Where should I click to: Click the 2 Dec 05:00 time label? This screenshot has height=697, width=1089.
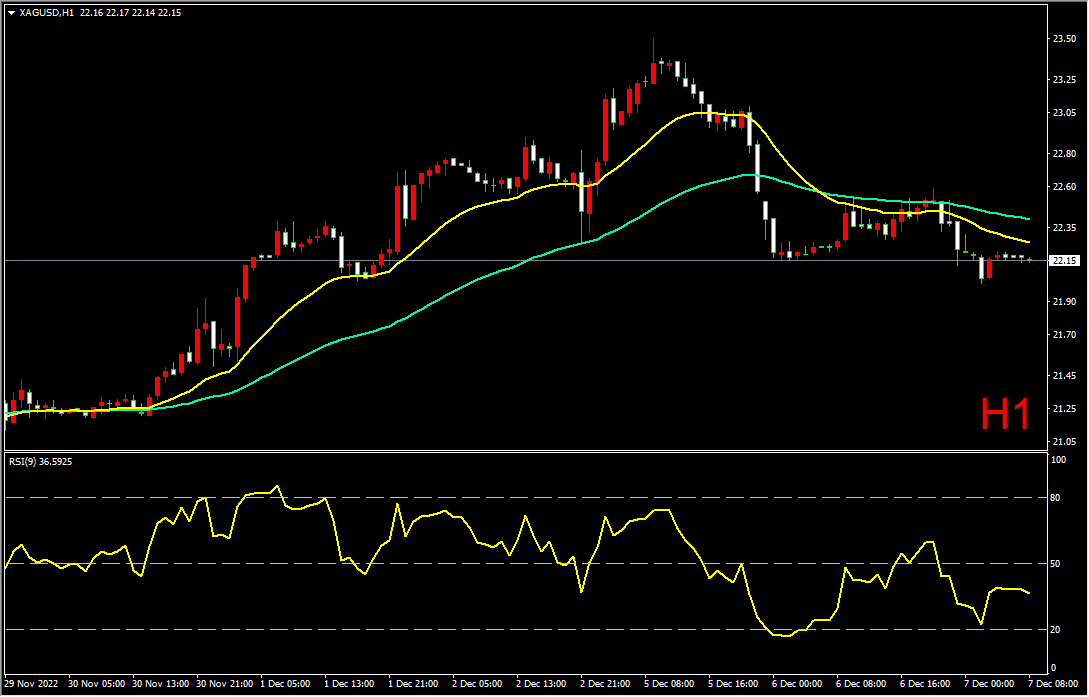(479, 684)
